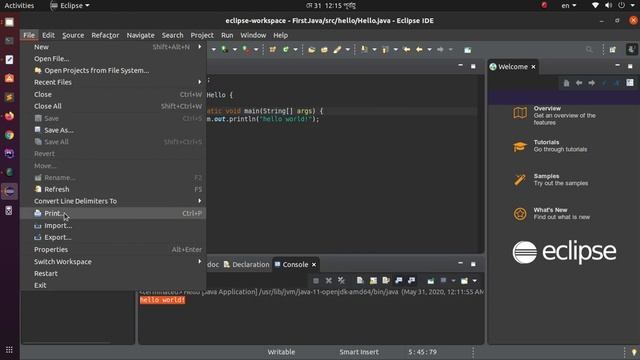This screenshot has width=640, height=360.
Task: Open Properties from File menu
Action: [113, 249]
